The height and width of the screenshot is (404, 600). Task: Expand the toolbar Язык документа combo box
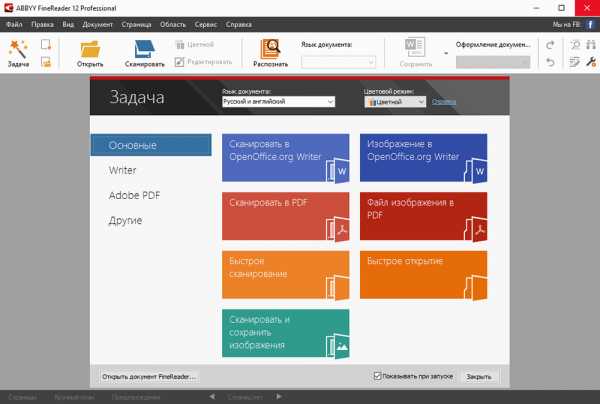click(x=338, y=62)
